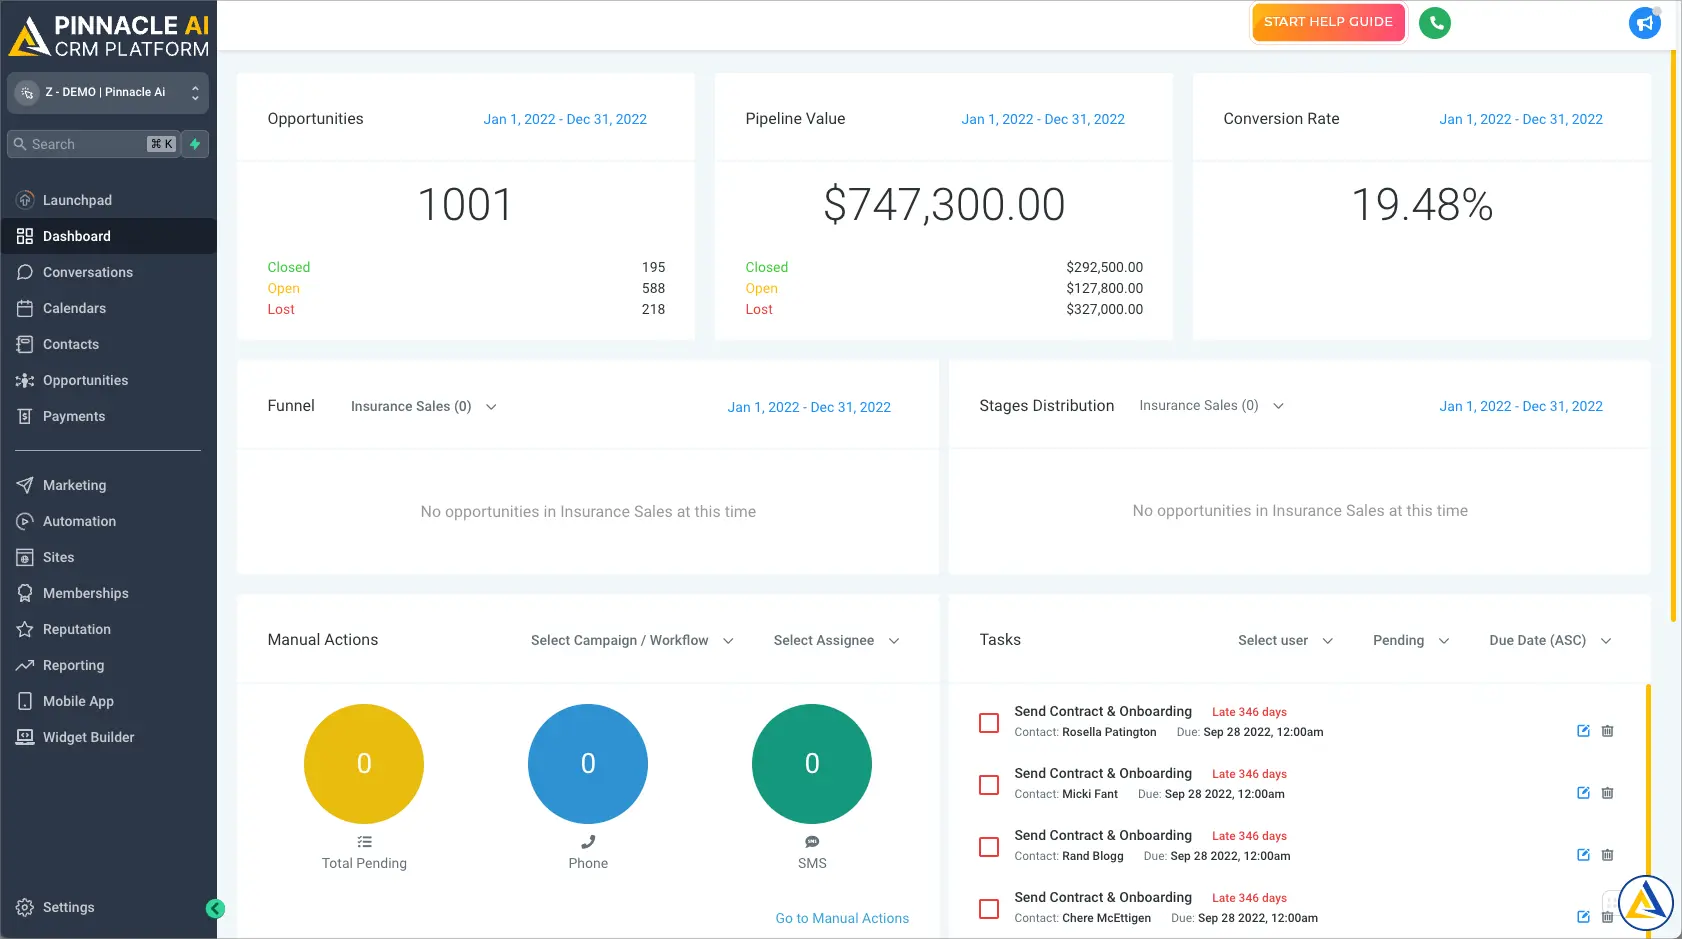Select the Opportunities sidebar icon

pyautogui.click(x=24, y=380)
